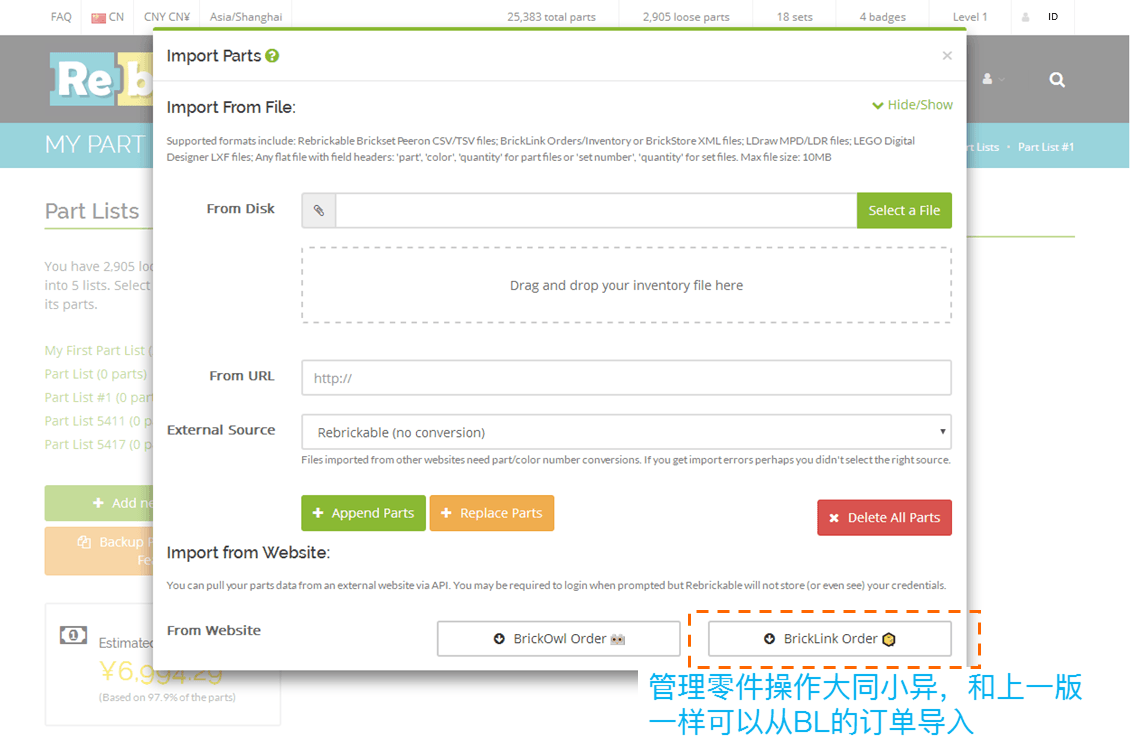Image resolution: width=1134 pixels, height=748 pixels.
Task: Click the 18 sets link
Action: (794, 17)
